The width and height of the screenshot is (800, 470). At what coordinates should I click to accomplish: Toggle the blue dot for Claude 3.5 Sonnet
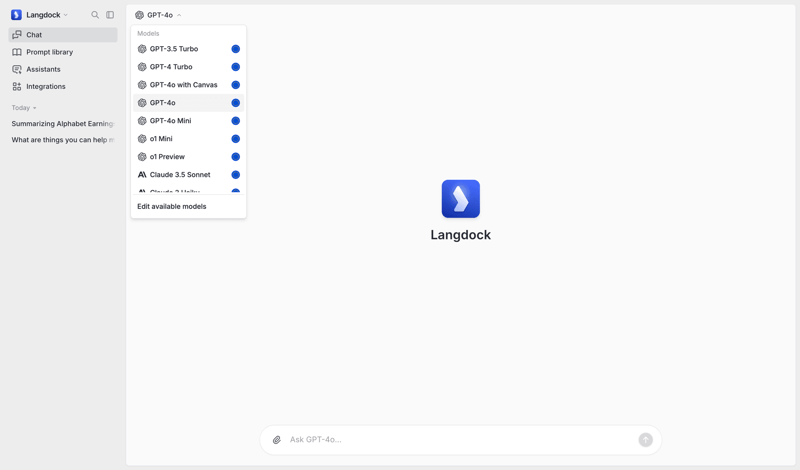tap(236, 175)
